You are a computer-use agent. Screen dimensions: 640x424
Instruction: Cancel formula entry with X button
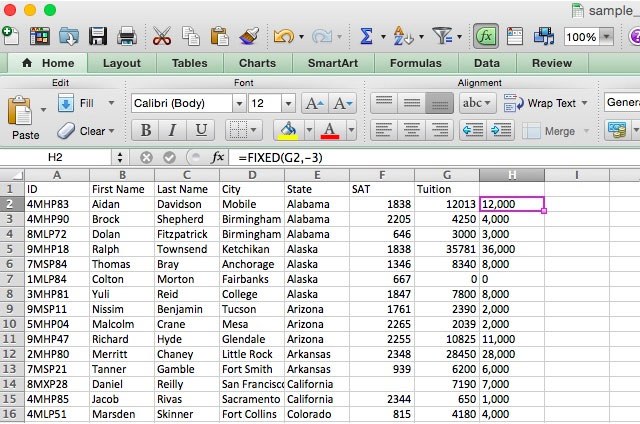coord(146,158)
